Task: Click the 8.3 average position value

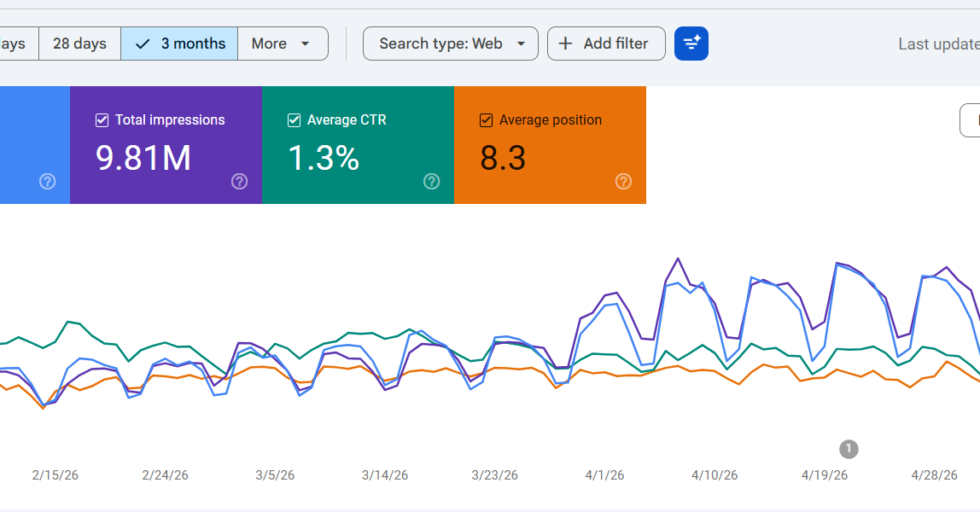Action: 502,158
